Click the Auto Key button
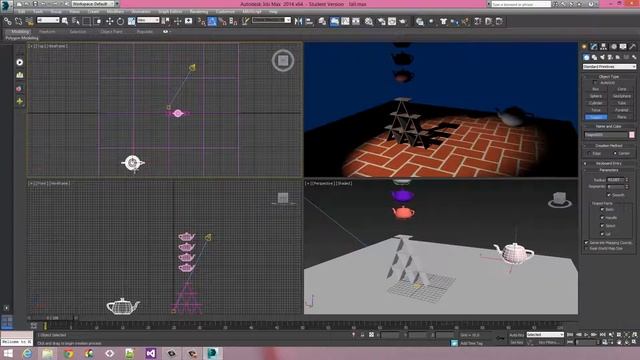The image size is (640, 360). pyautogui.click(x=516, y=335)
